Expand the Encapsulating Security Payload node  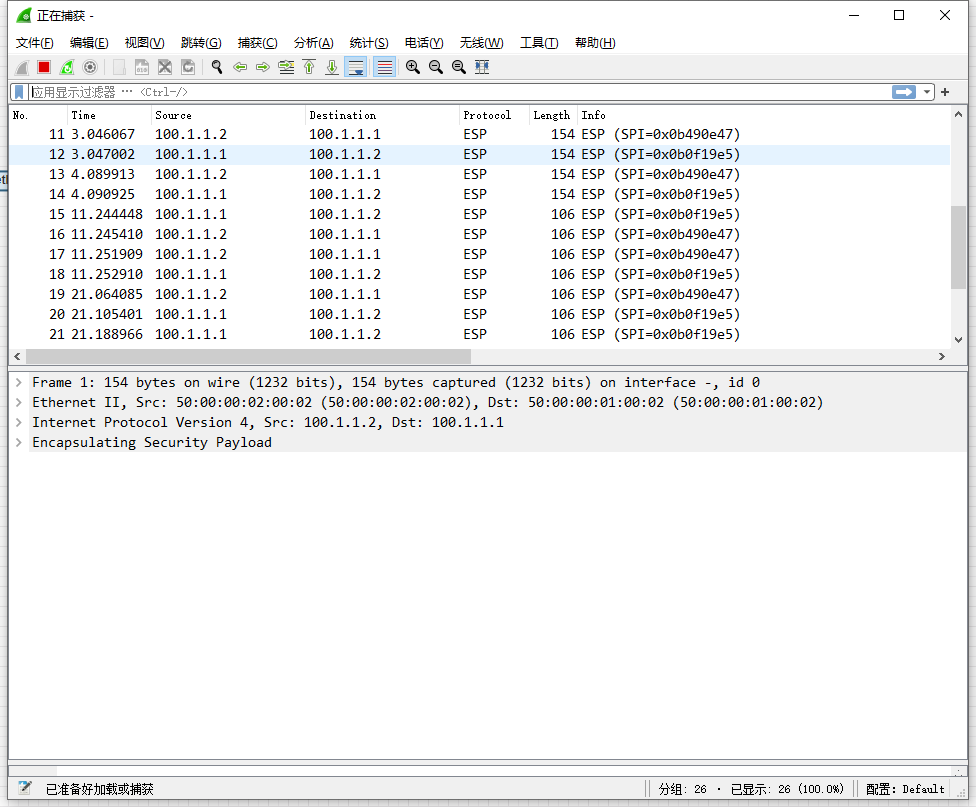click(x=18, y=442)
